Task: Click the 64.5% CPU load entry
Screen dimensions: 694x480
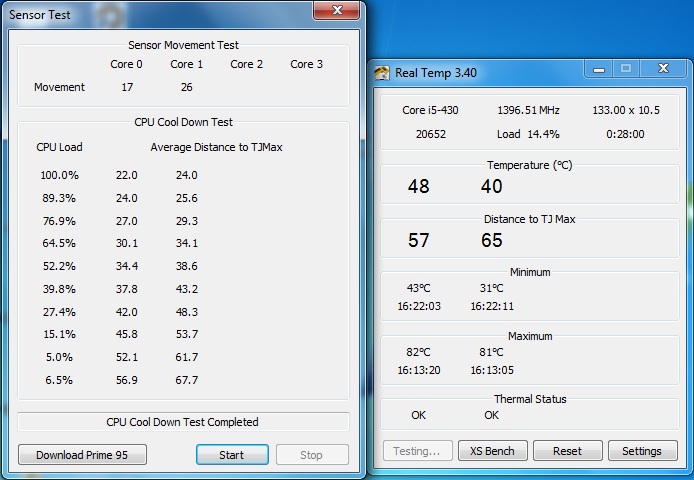Action: point(59,243)
